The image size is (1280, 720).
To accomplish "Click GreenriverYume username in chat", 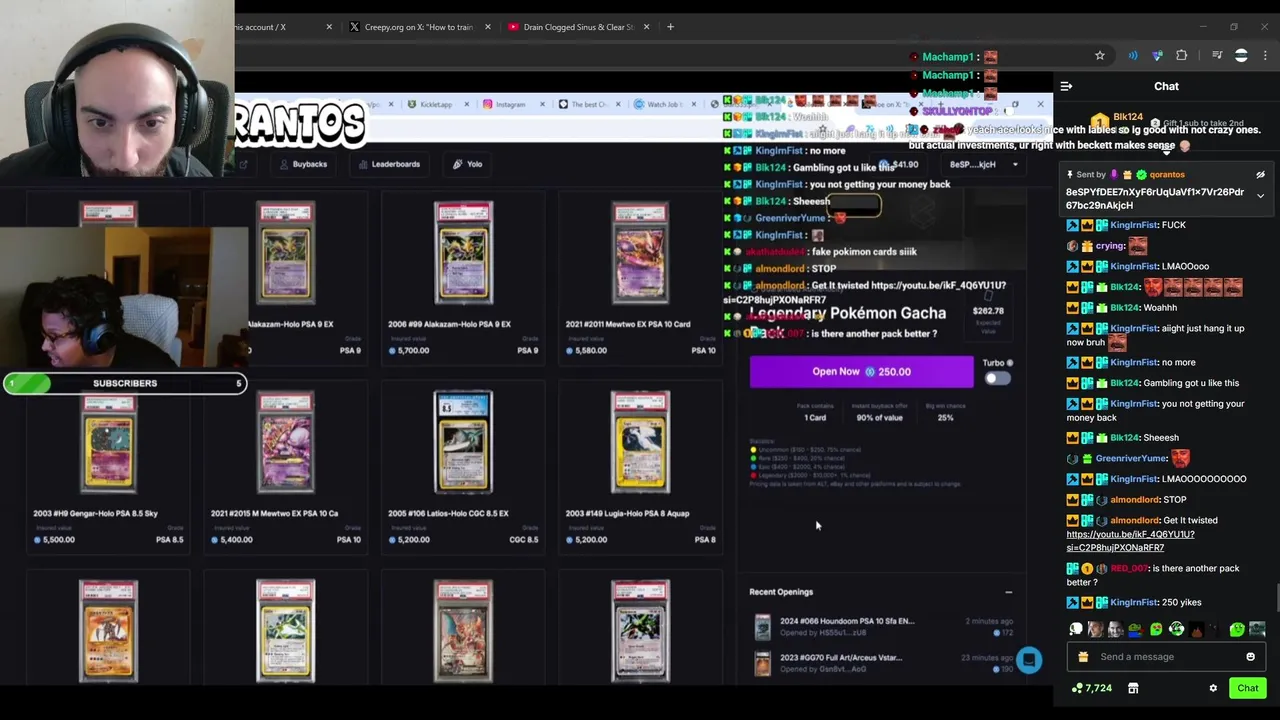I will [1132, 458].
